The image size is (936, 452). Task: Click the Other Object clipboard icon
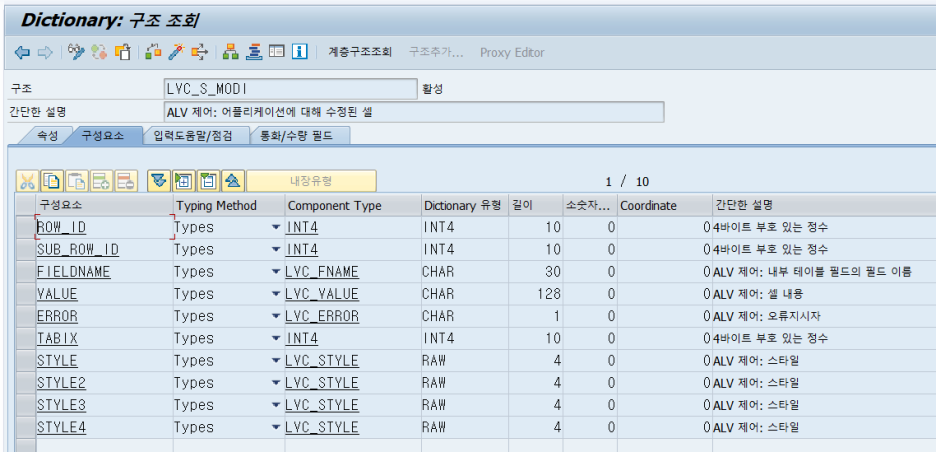coord(122,52)
